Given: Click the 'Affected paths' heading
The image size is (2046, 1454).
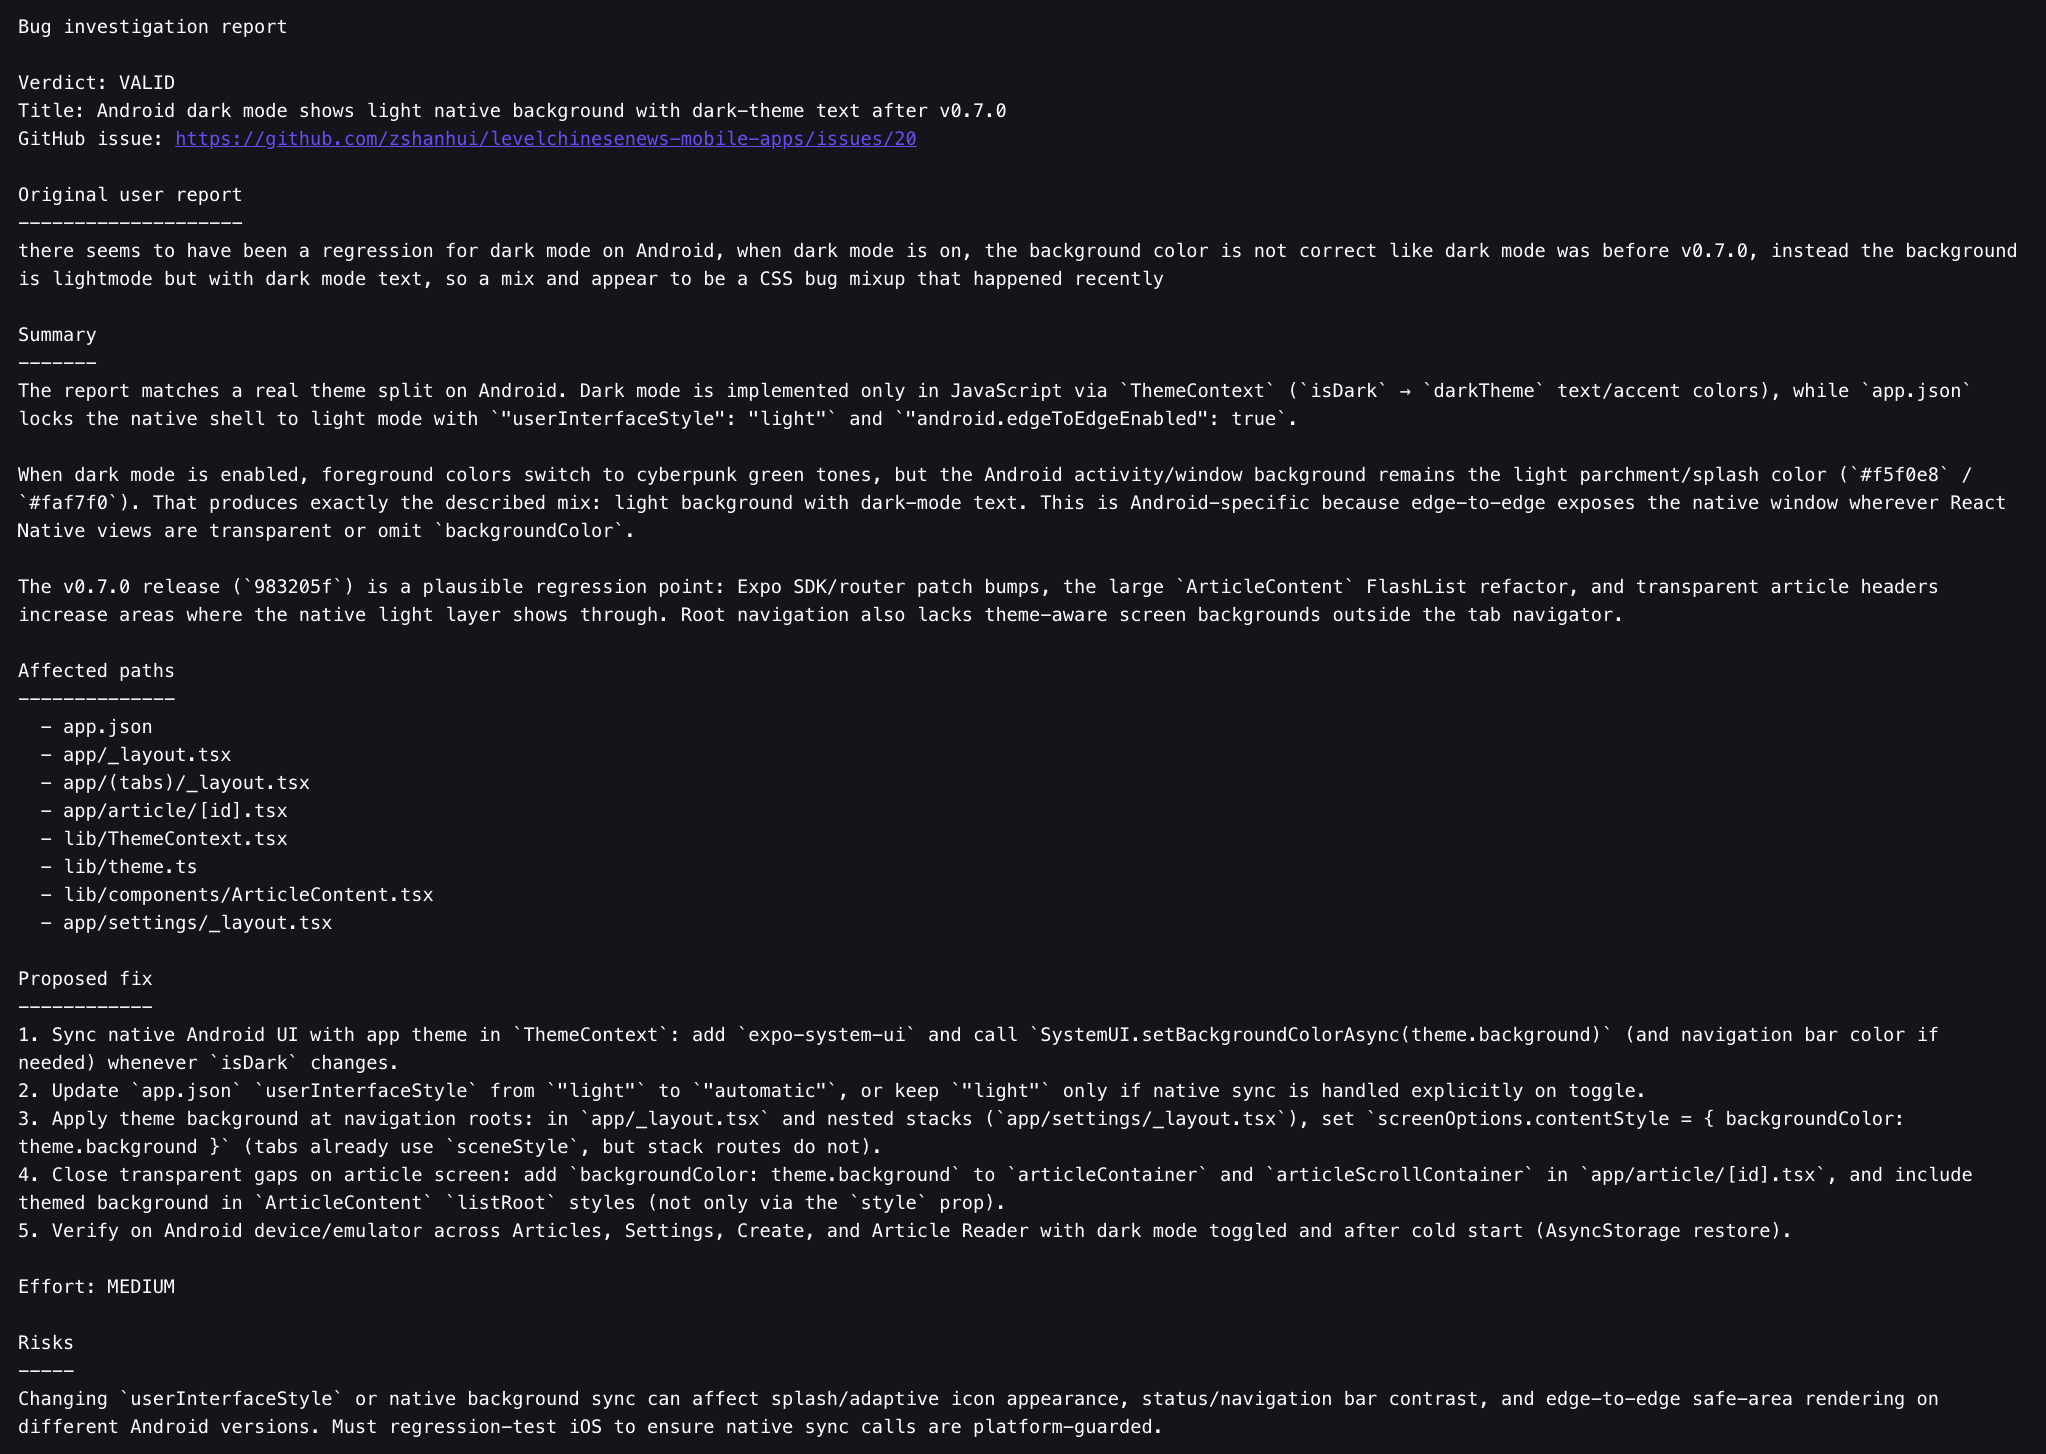Looking at the screenshot, I should (96, 671).
